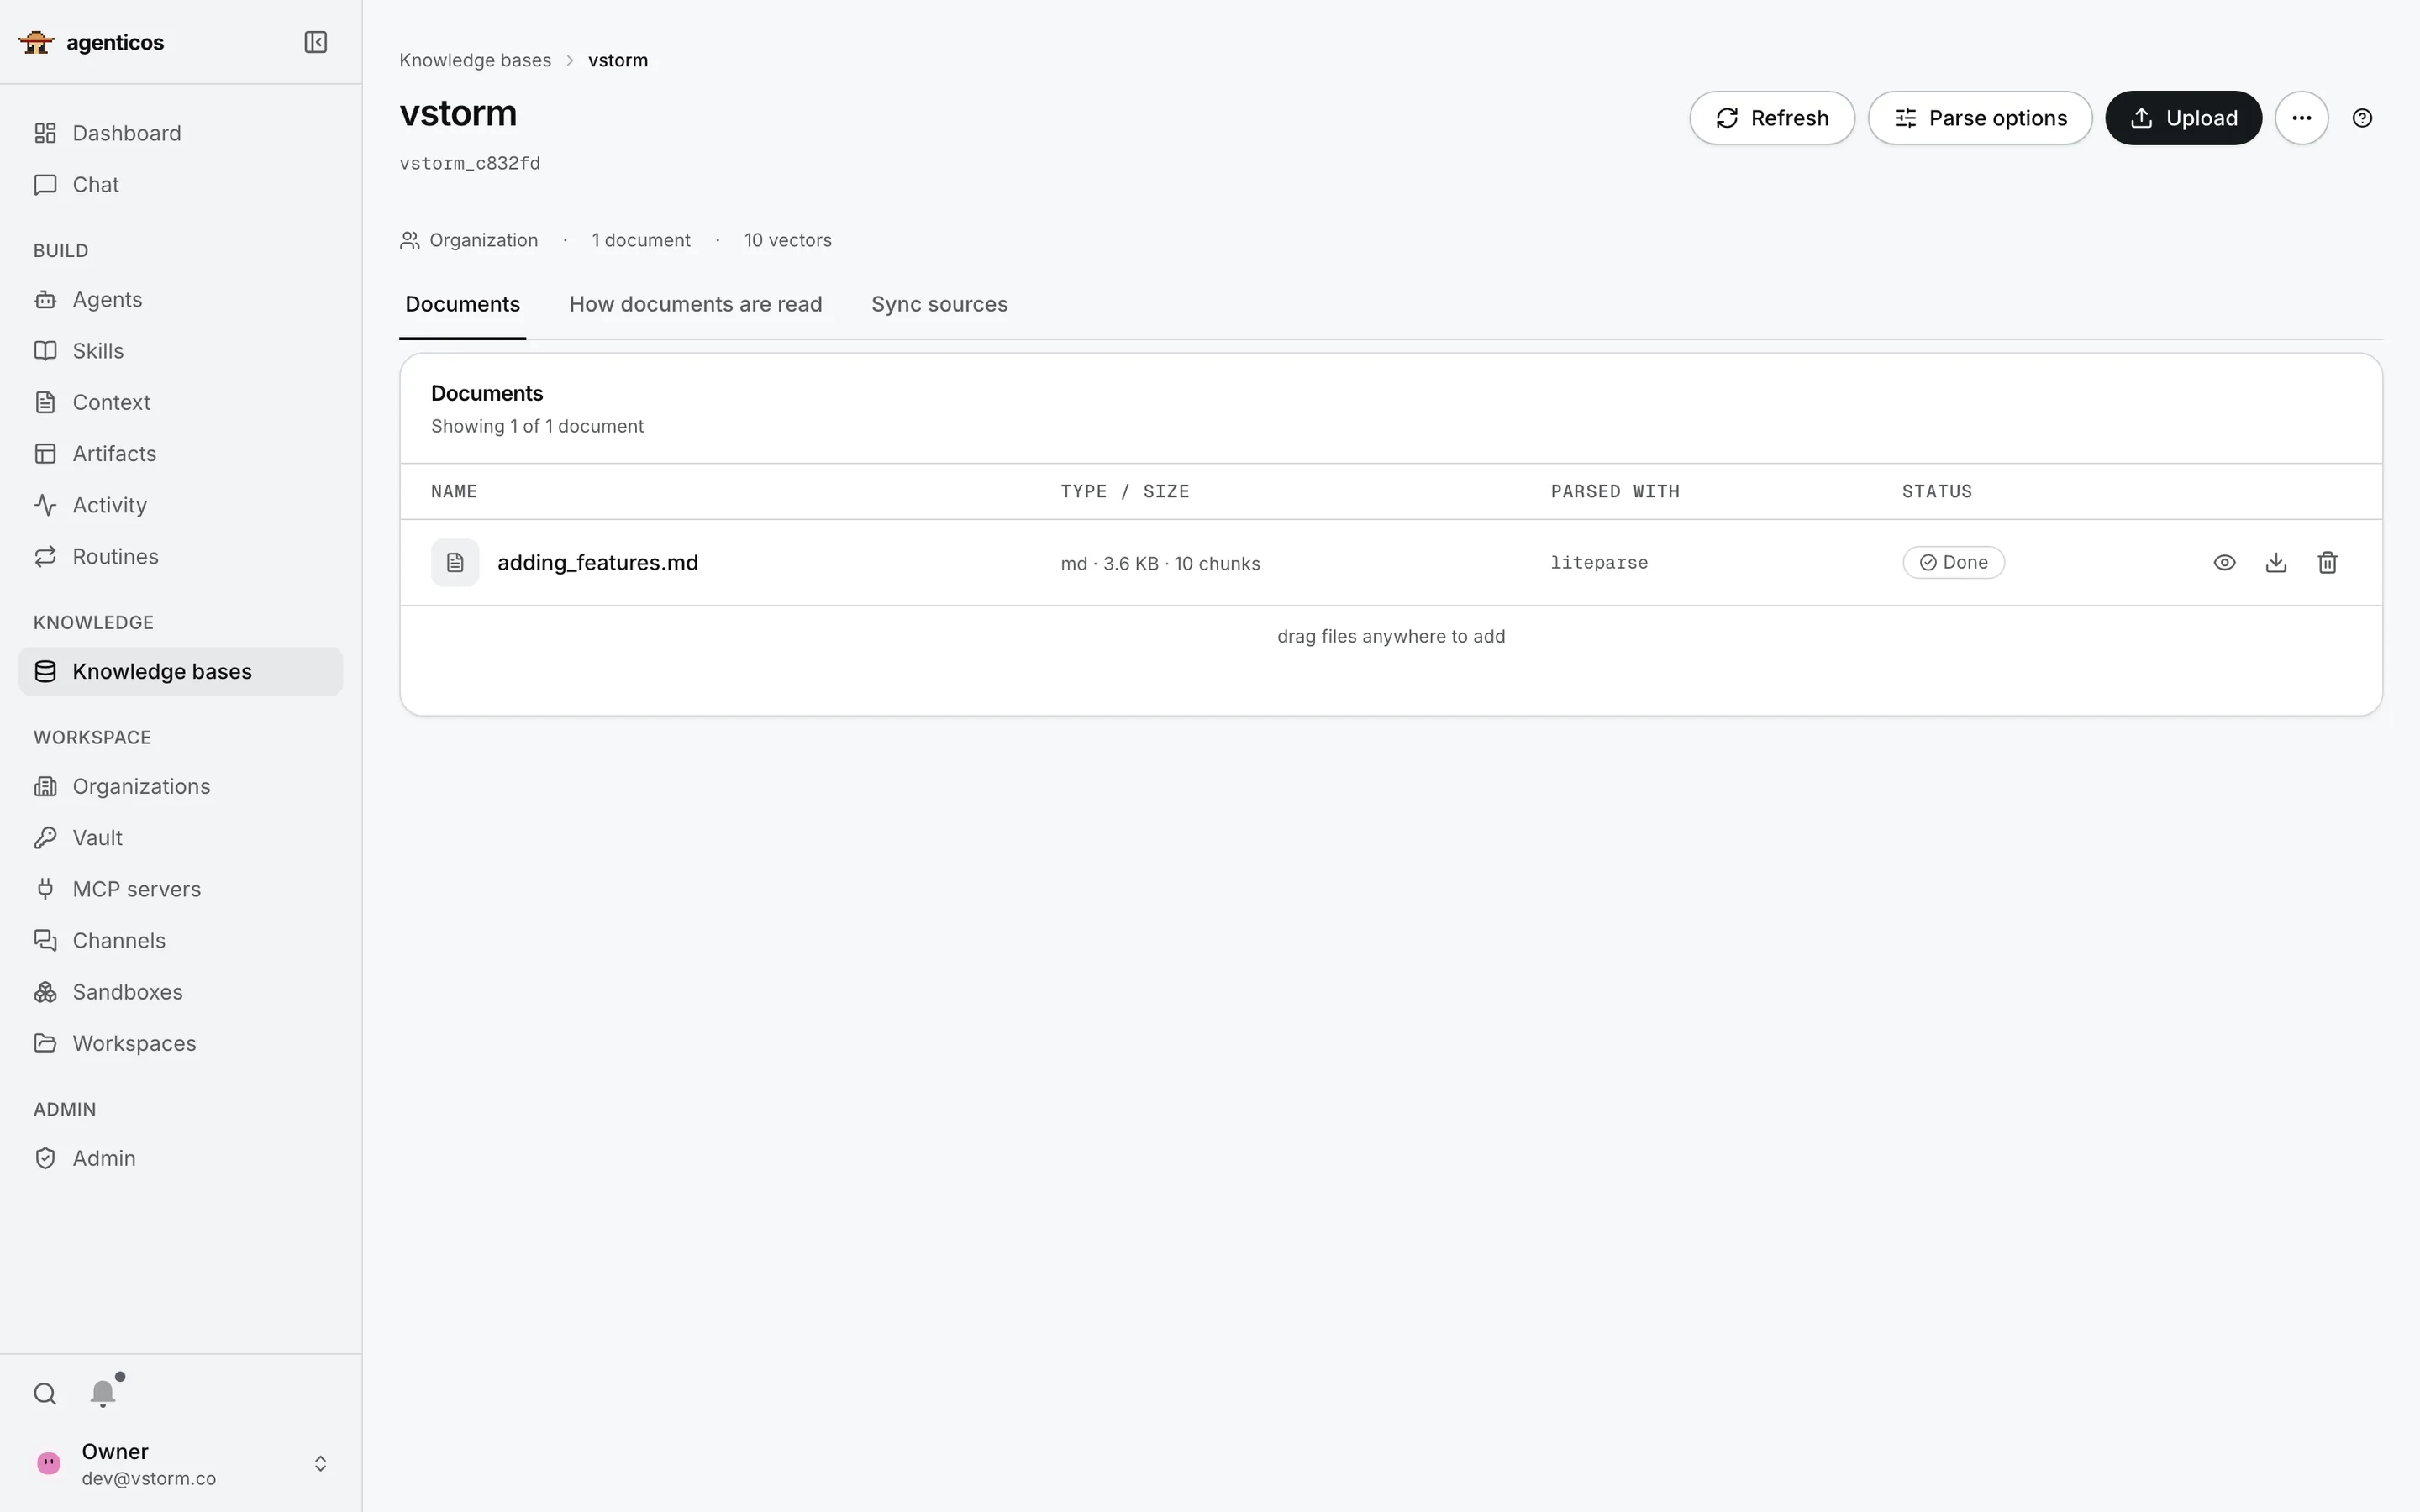The height and width of the screenshot is (1512, 2420).
Task: Click the Showing 1 of 1 document text
Action: pyautogui.click(x=537, y=426)
